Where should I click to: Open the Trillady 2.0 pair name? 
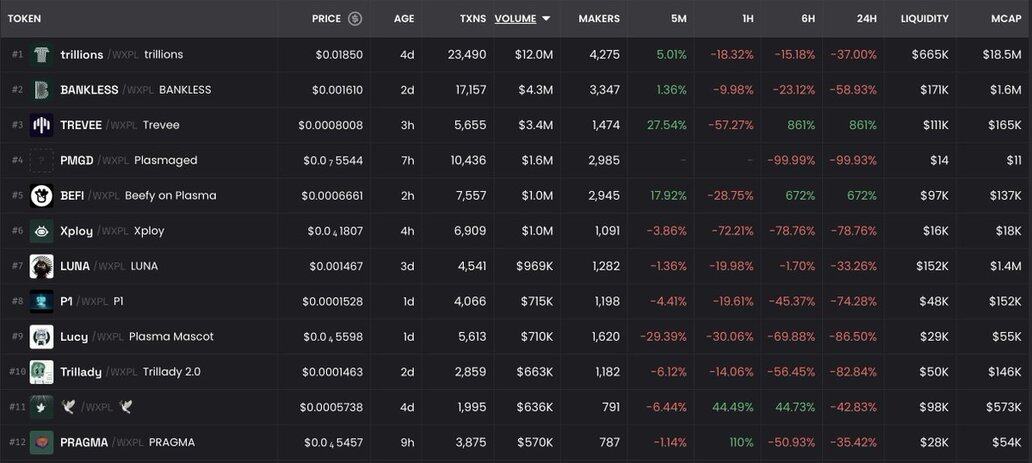pos(130,371)
